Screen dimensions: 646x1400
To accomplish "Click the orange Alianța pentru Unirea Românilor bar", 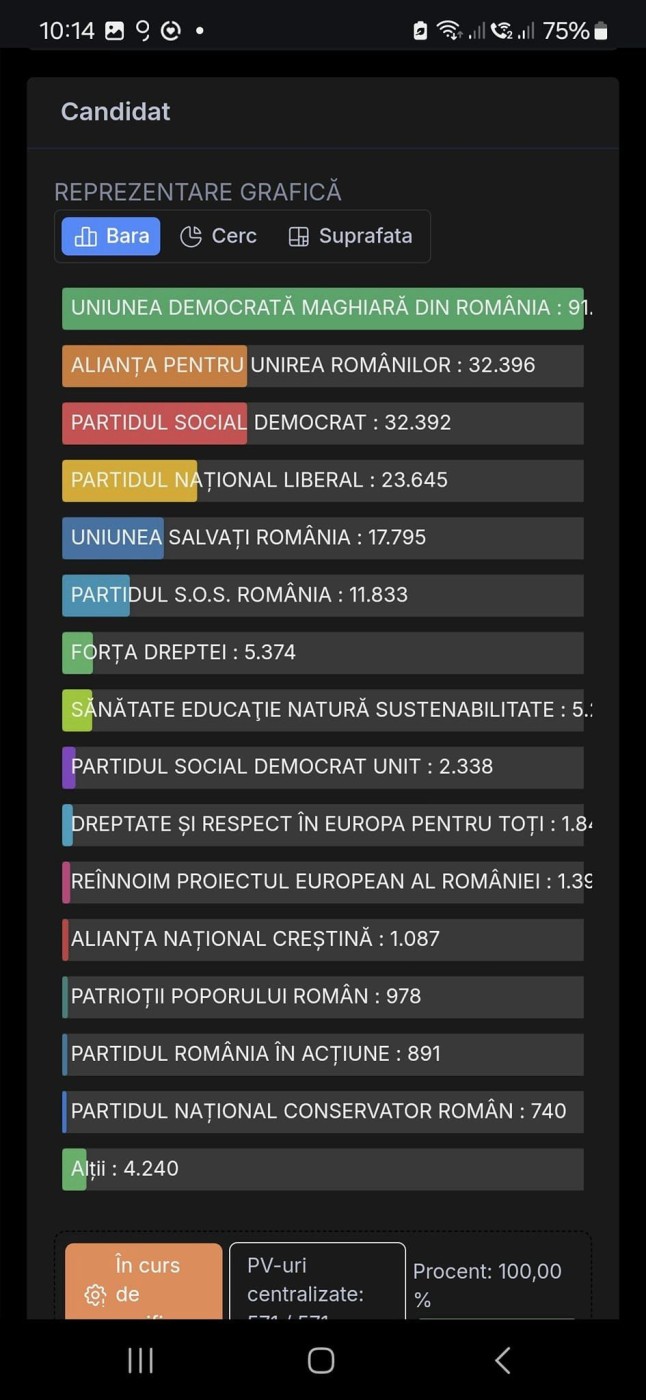I will click(x=154, y=366).
